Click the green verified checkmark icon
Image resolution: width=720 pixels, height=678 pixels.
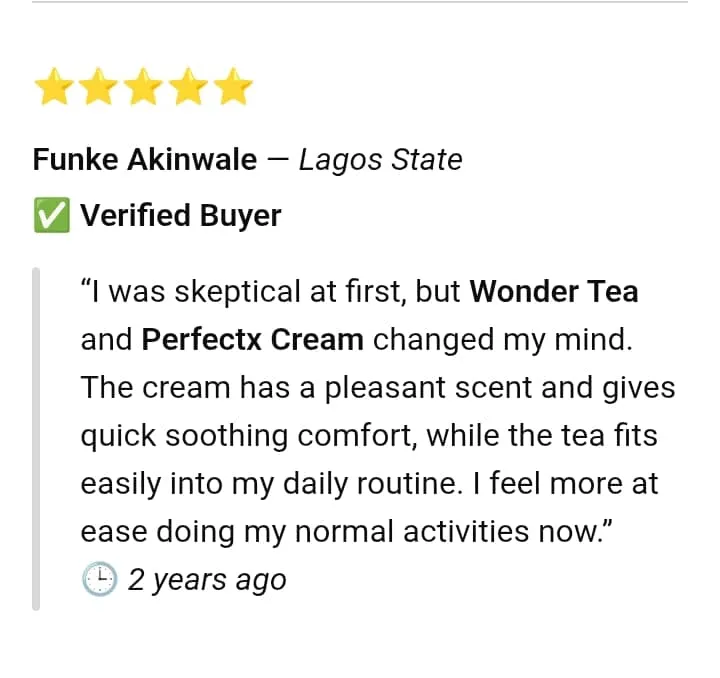coord(52,215)
